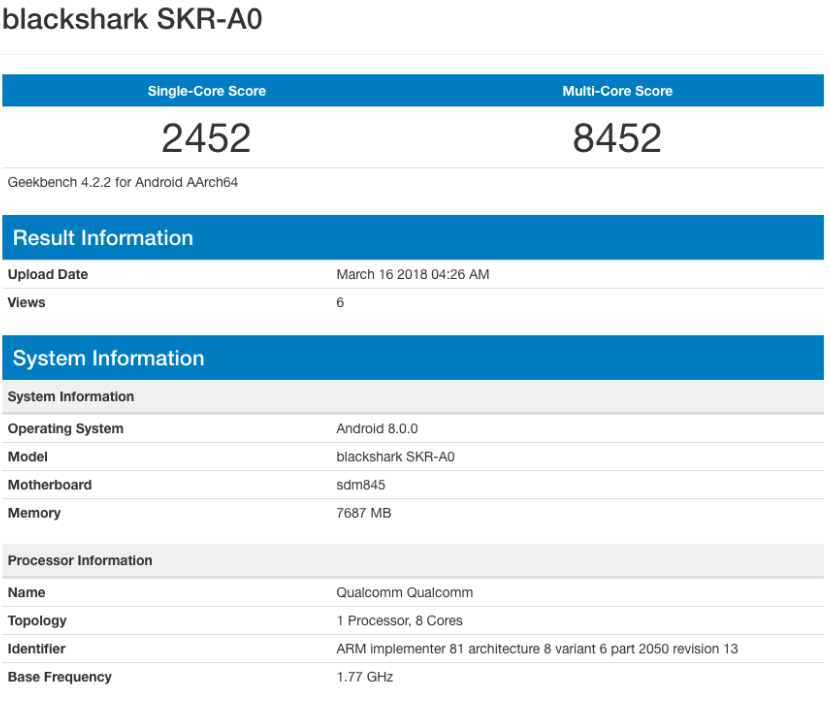Click the single-core score value 2452
The height and width of the screenshot is (707, 830).
(x=206, y=138)
